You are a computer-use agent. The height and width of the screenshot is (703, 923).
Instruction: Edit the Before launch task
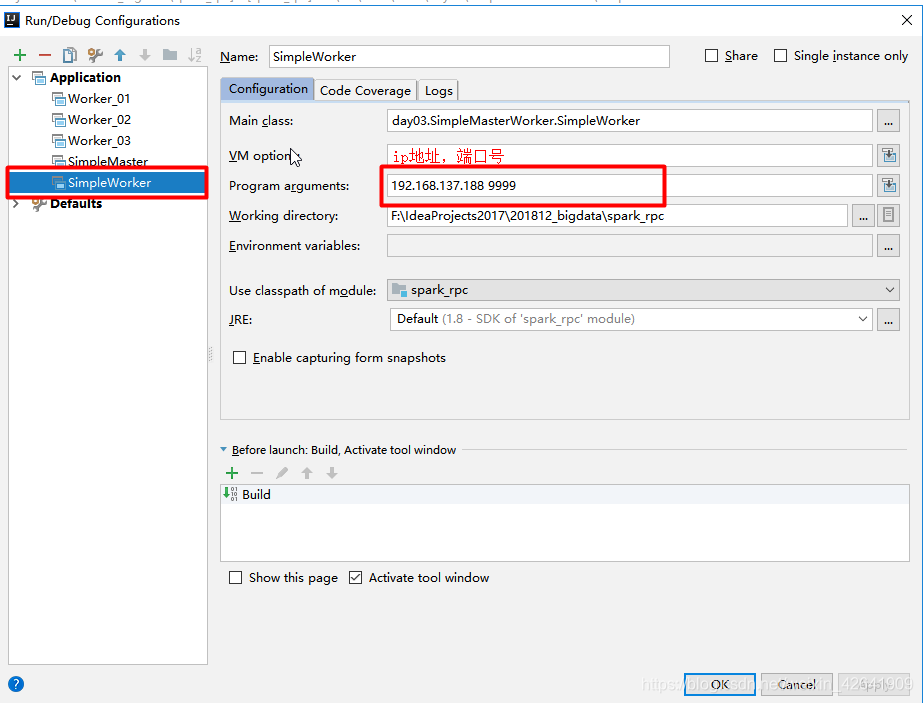(x=282, y=473)
